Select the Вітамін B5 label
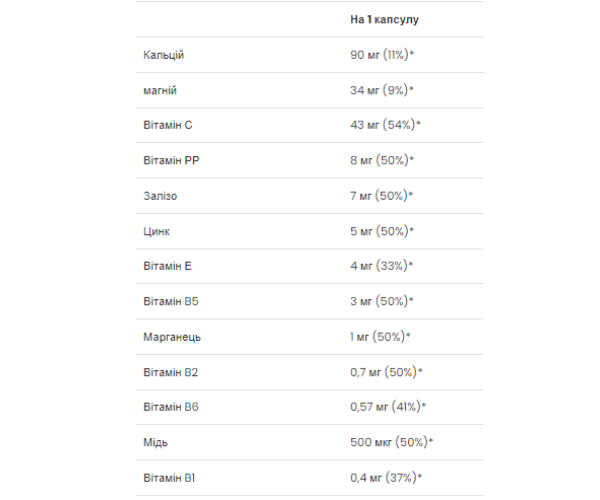This screenshot has height=500, width=600. coord(169,301)
